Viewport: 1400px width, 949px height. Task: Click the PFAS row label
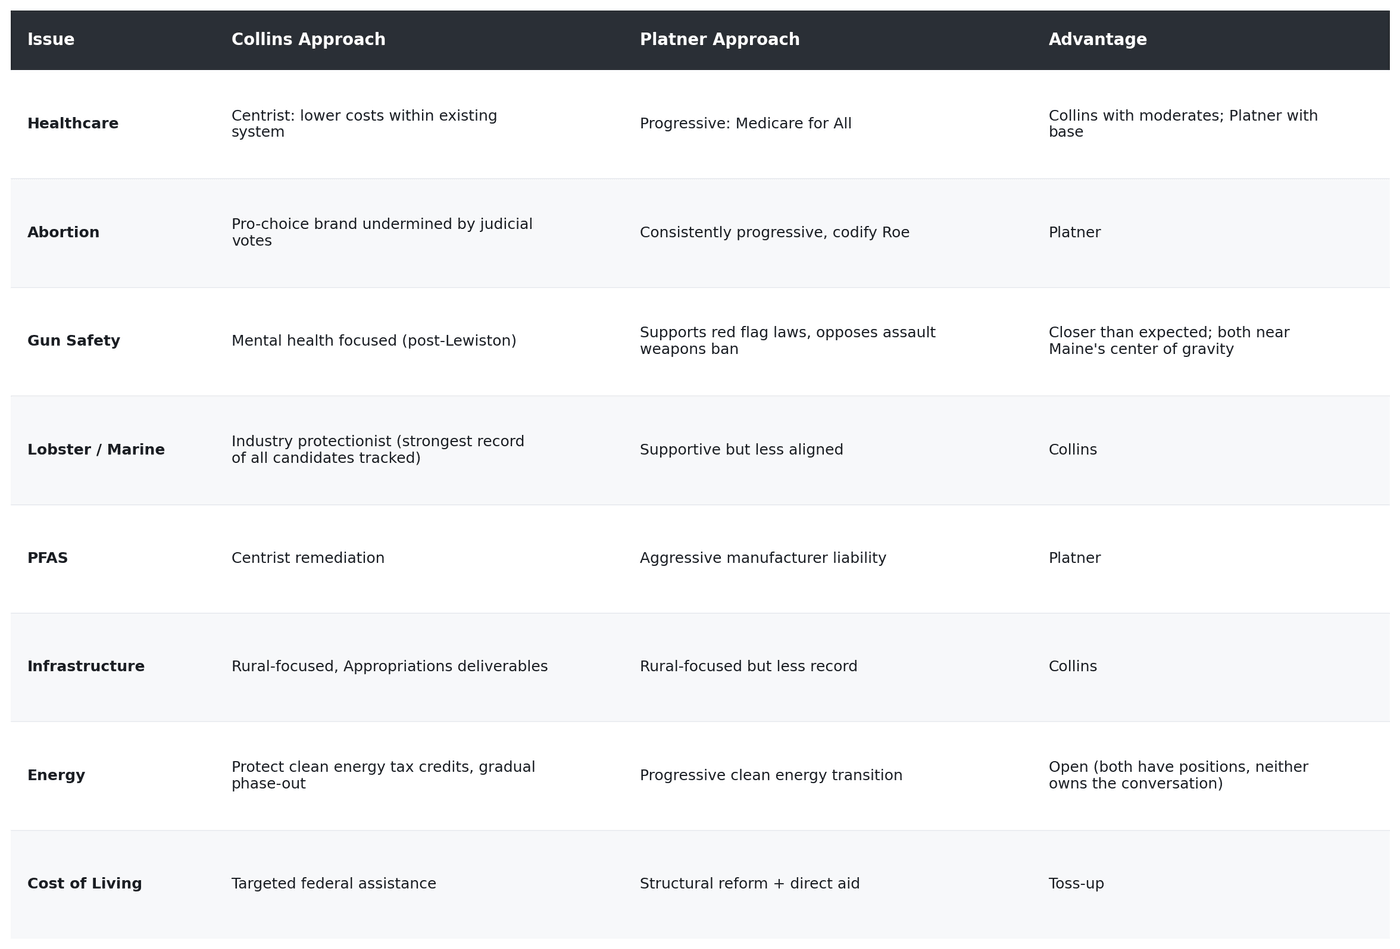(x=48, y=558)
